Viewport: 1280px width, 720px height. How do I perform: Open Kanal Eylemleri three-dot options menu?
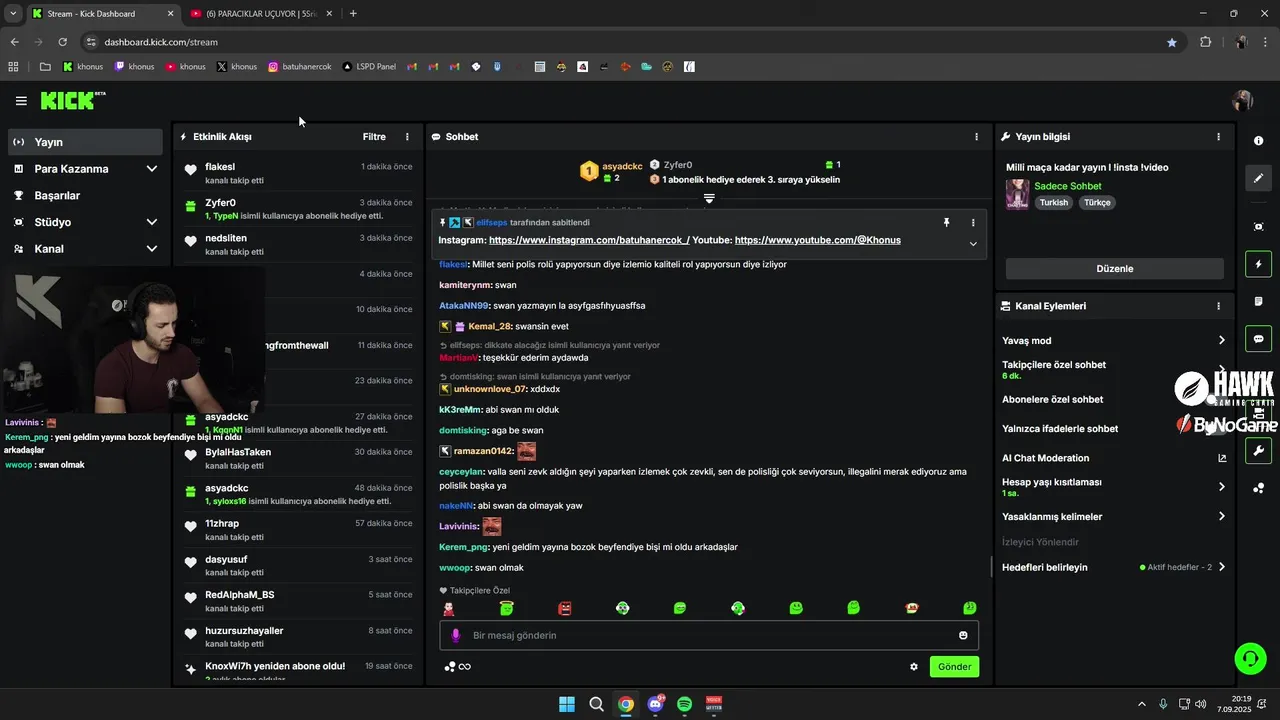coord(1218,306)
